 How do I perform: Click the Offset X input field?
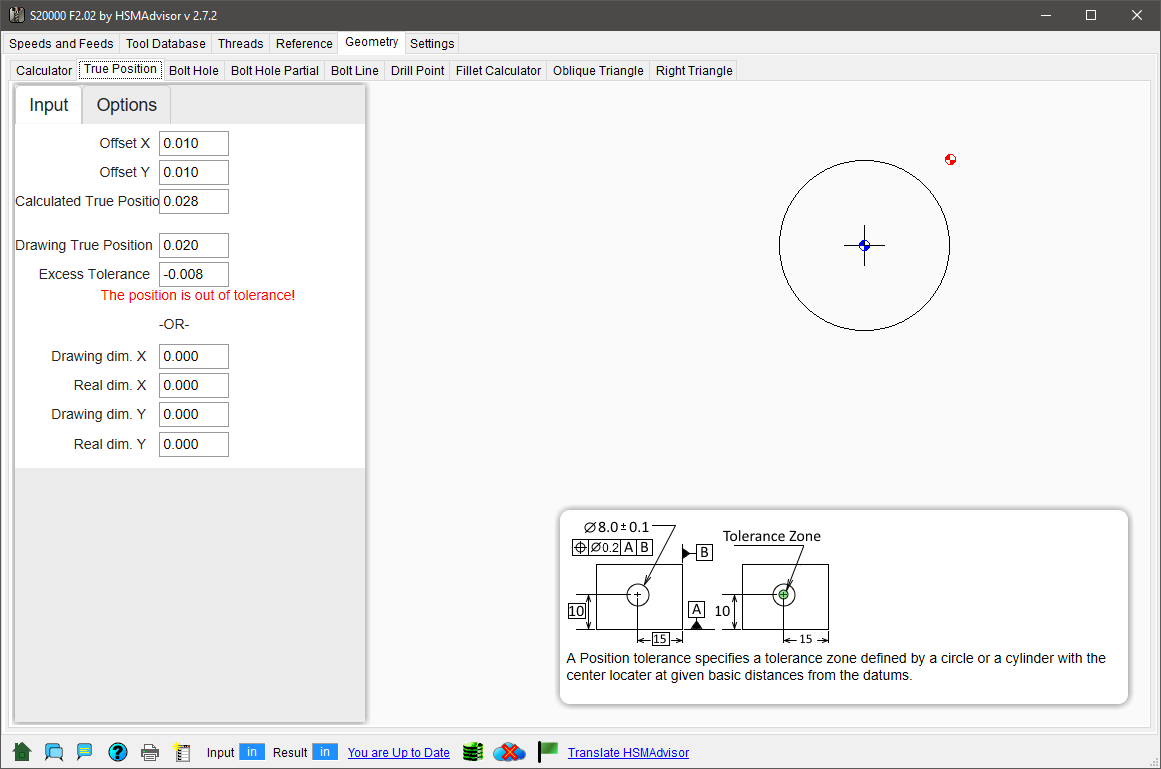point(194,144)
